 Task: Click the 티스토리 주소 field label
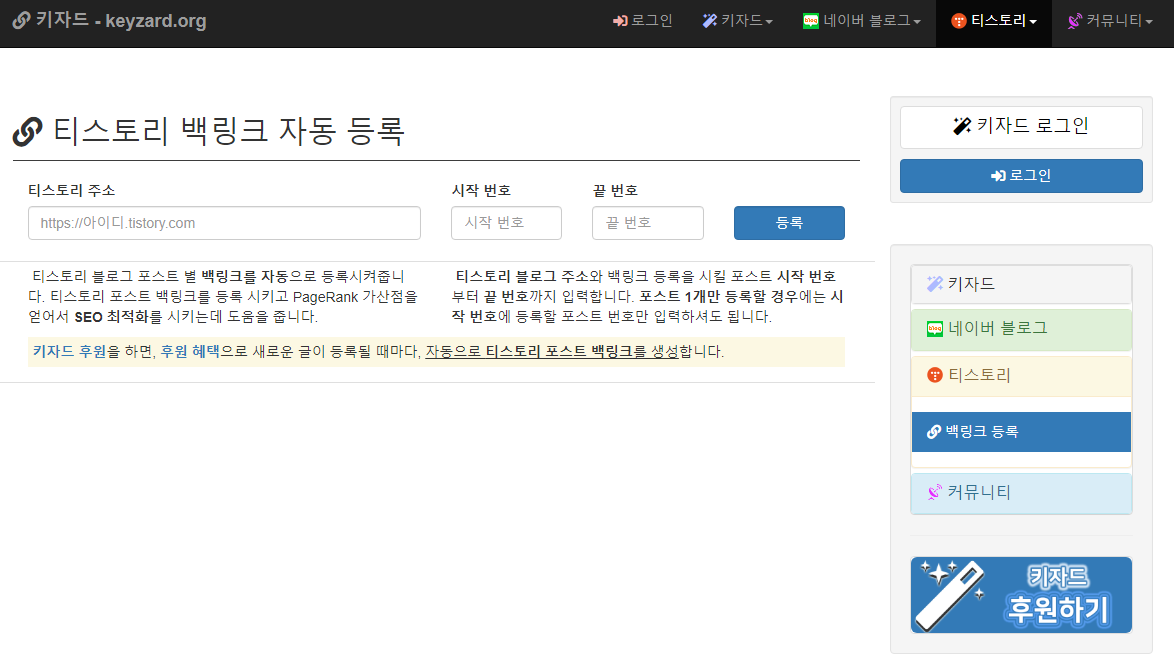click(x=72, y=191)
